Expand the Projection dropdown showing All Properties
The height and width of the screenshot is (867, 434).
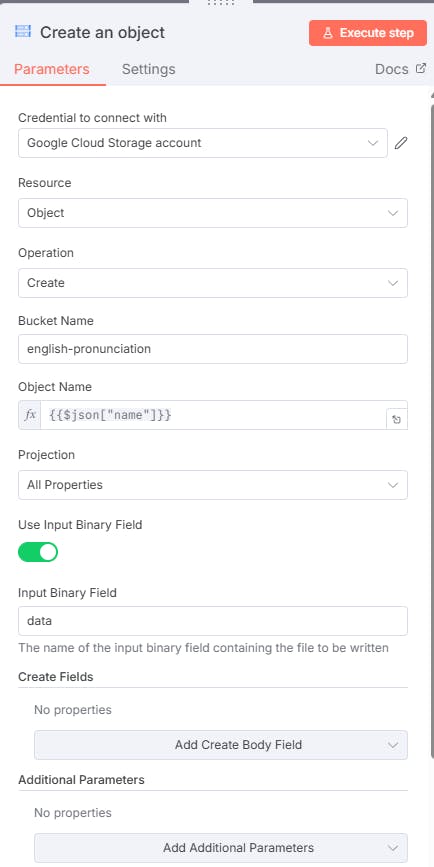click(x=213, y=485)
